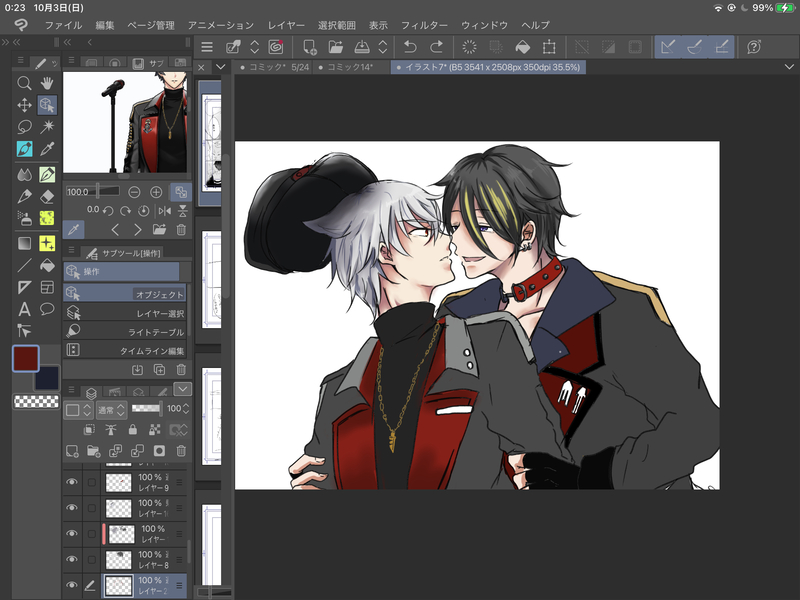Click the Redo arrow in command bar
Screen dimensions: 800x600
436,47
